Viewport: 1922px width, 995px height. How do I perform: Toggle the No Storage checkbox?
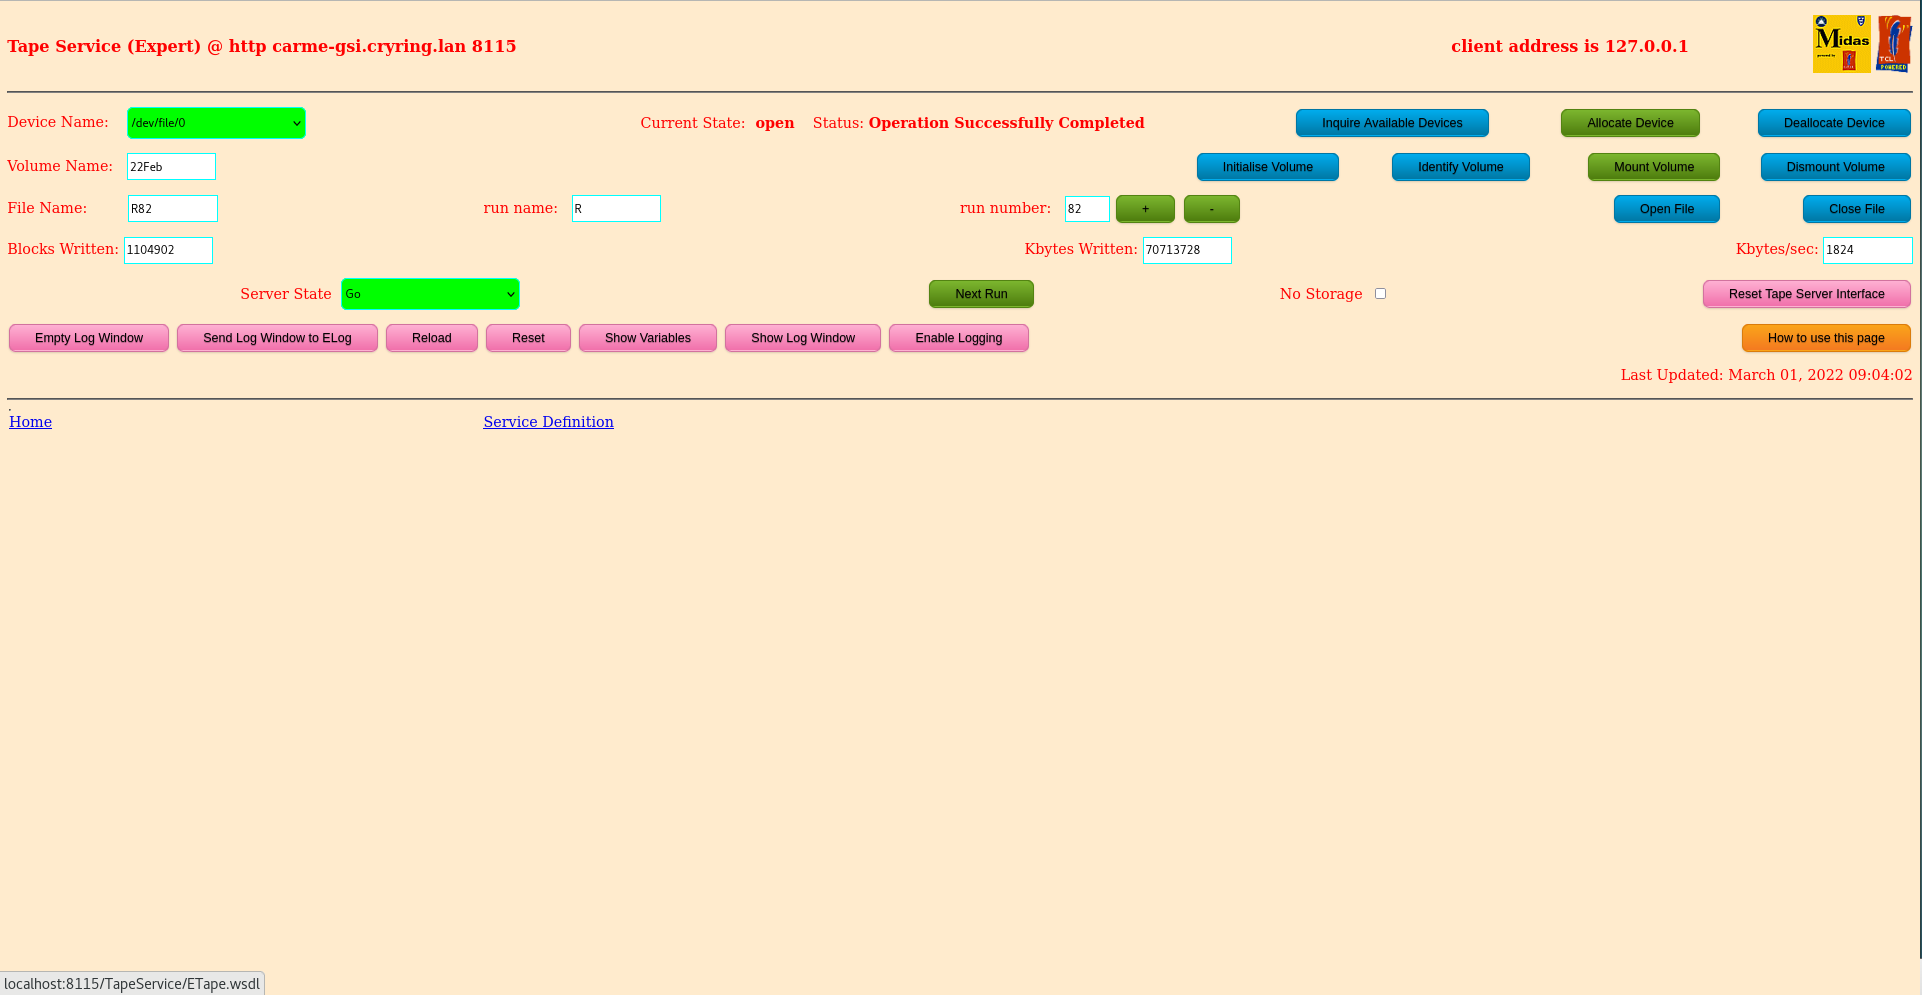[1380, 293]
